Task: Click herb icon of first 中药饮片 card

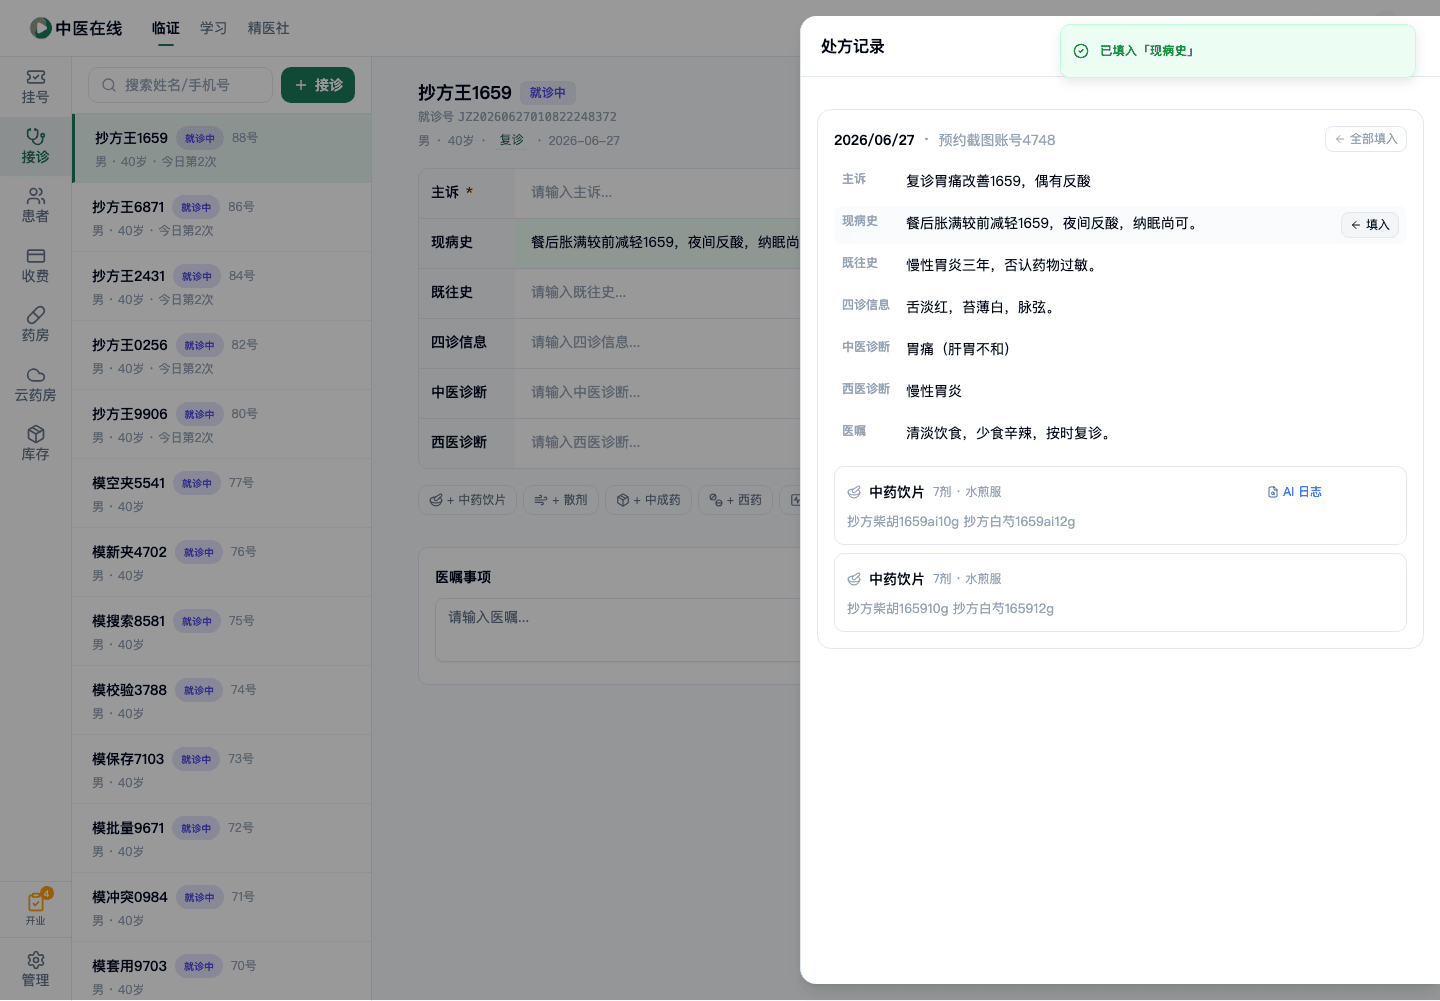Action: [854, 492]
